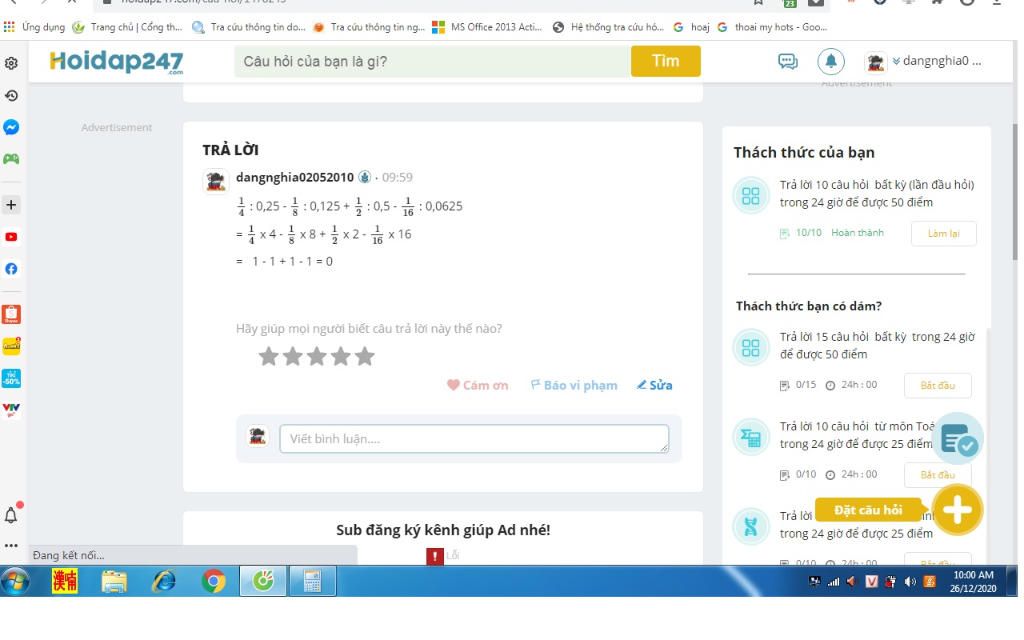The image size is (1024, 640).
Task: Open Internet Explorer from the taskbar
Action: click(163, 581)
